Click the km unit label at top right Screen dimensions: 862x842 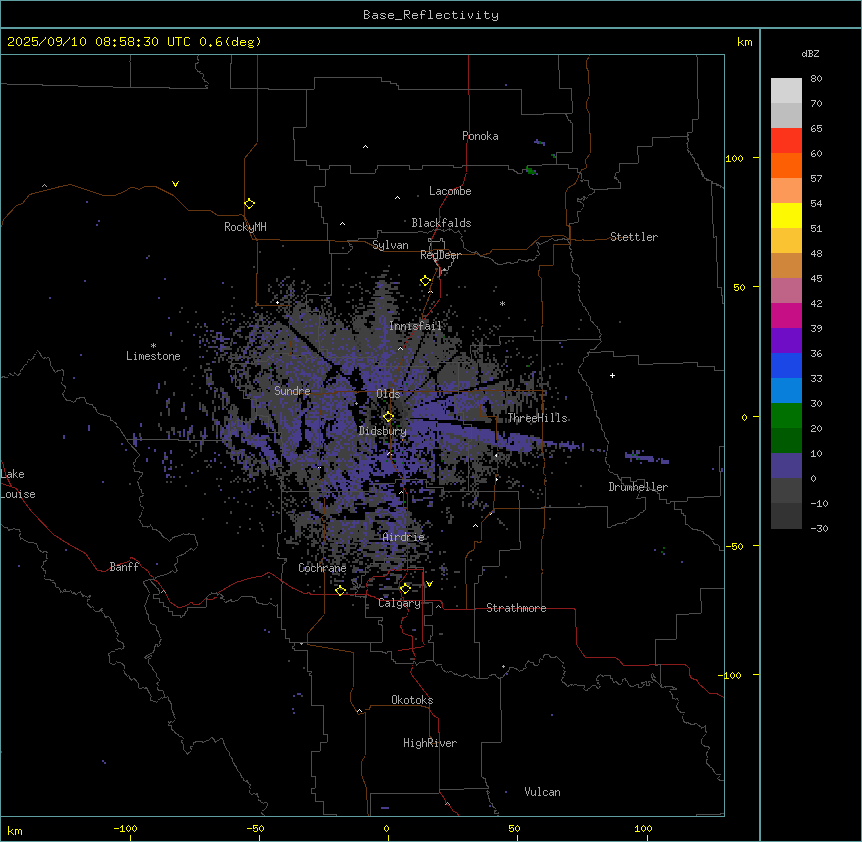coord(745,42)
